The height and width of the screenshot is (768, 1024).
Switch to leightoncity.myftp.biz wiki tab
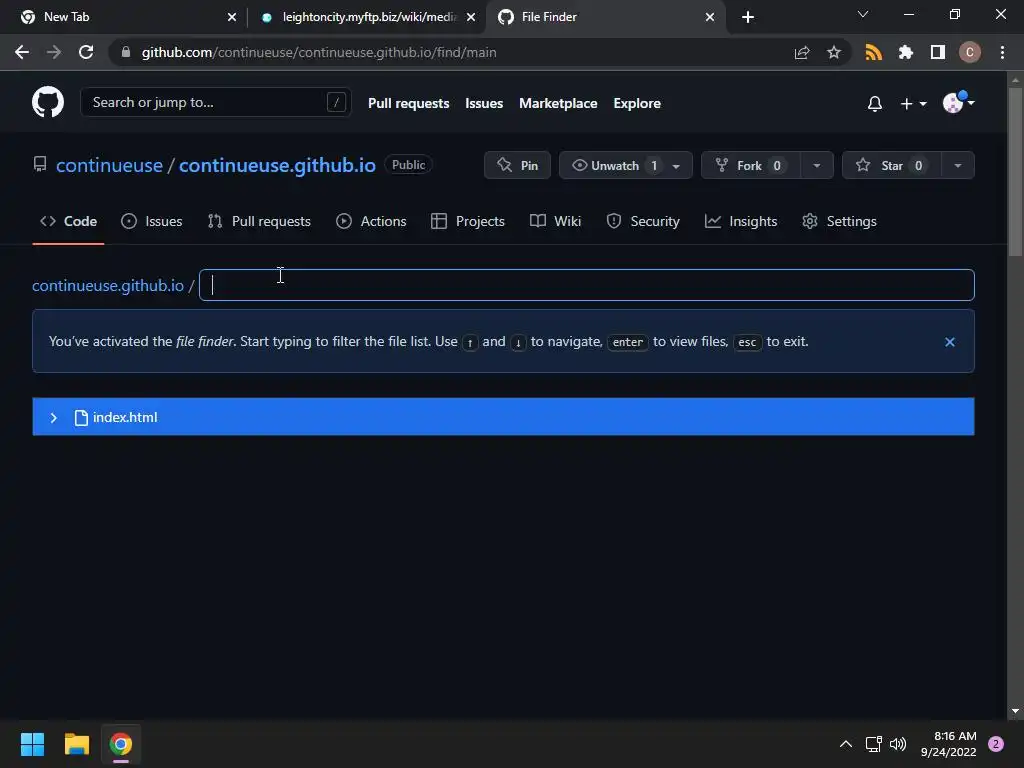pyautogui.click(x=369, y=17)
